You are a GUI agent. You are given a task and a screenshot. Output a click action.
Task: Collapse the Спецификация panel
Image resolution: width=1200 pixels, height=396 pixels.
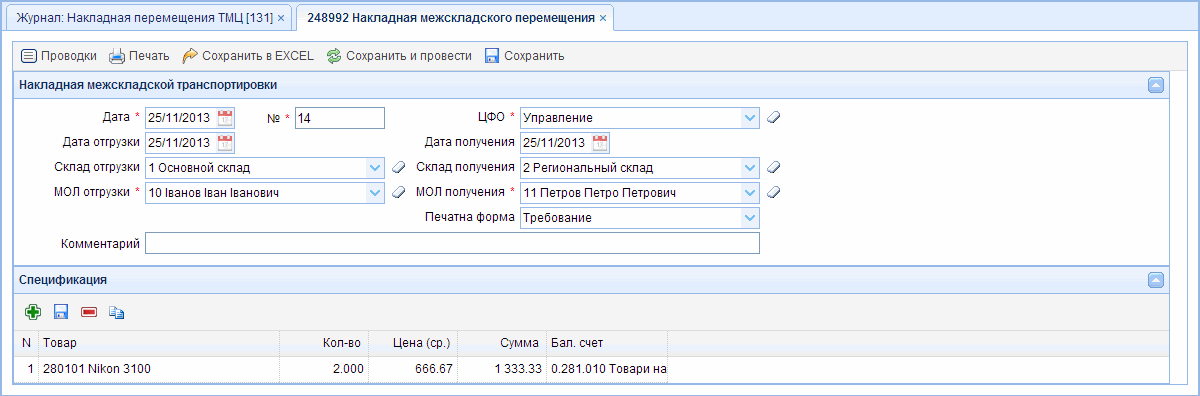pos(1155,280)
